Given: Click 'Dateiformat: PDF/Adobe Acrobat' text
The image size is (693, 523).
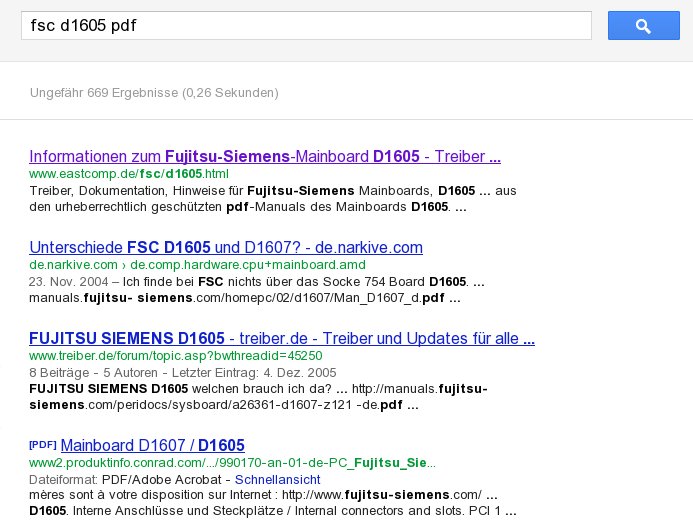Looking at the screenshot, I should tap(126, 480).
